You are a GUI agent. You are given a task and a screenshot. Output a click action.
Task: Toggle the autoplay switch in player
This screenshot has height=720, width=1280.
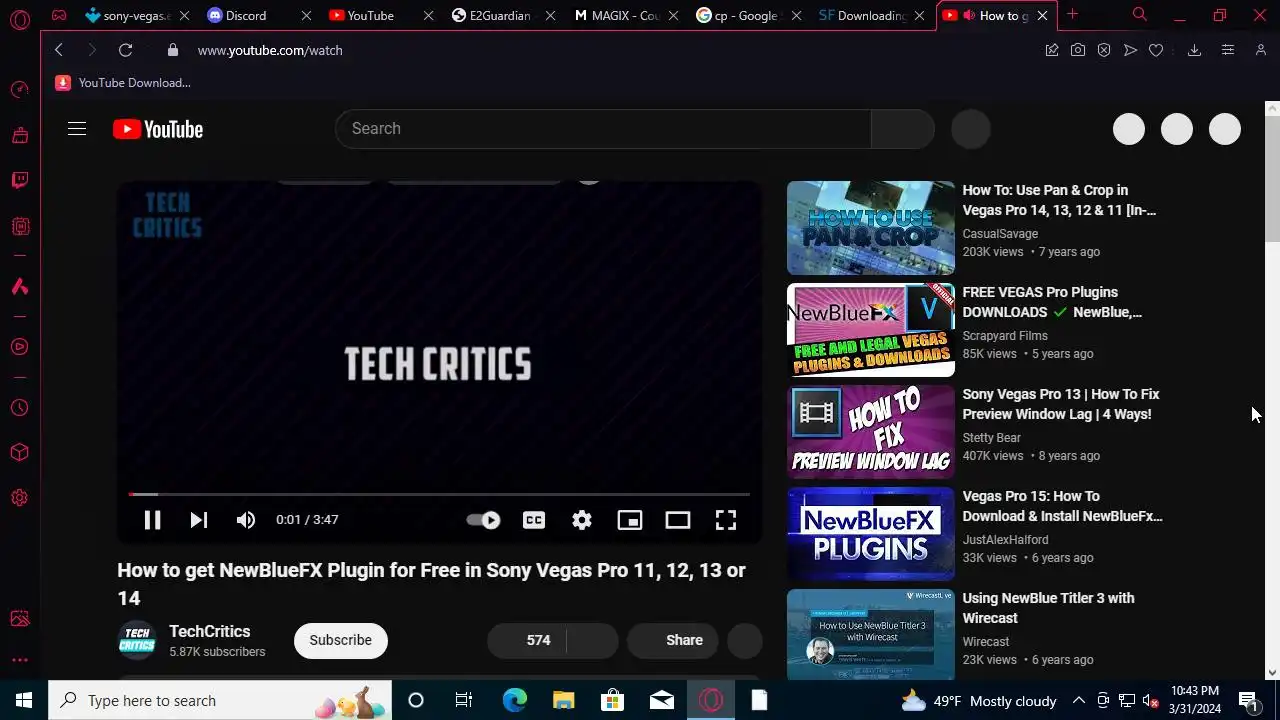point(483,520)
